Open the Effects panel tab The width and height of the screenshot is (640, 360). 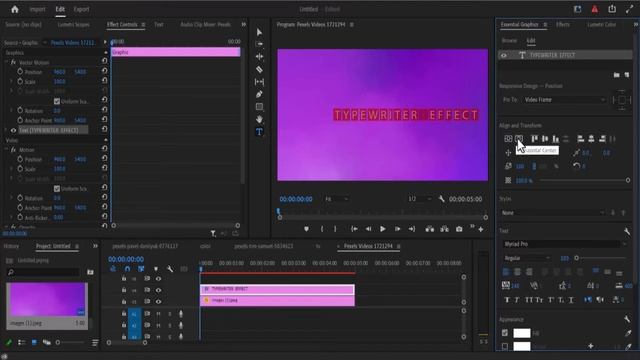click(562, 24)
